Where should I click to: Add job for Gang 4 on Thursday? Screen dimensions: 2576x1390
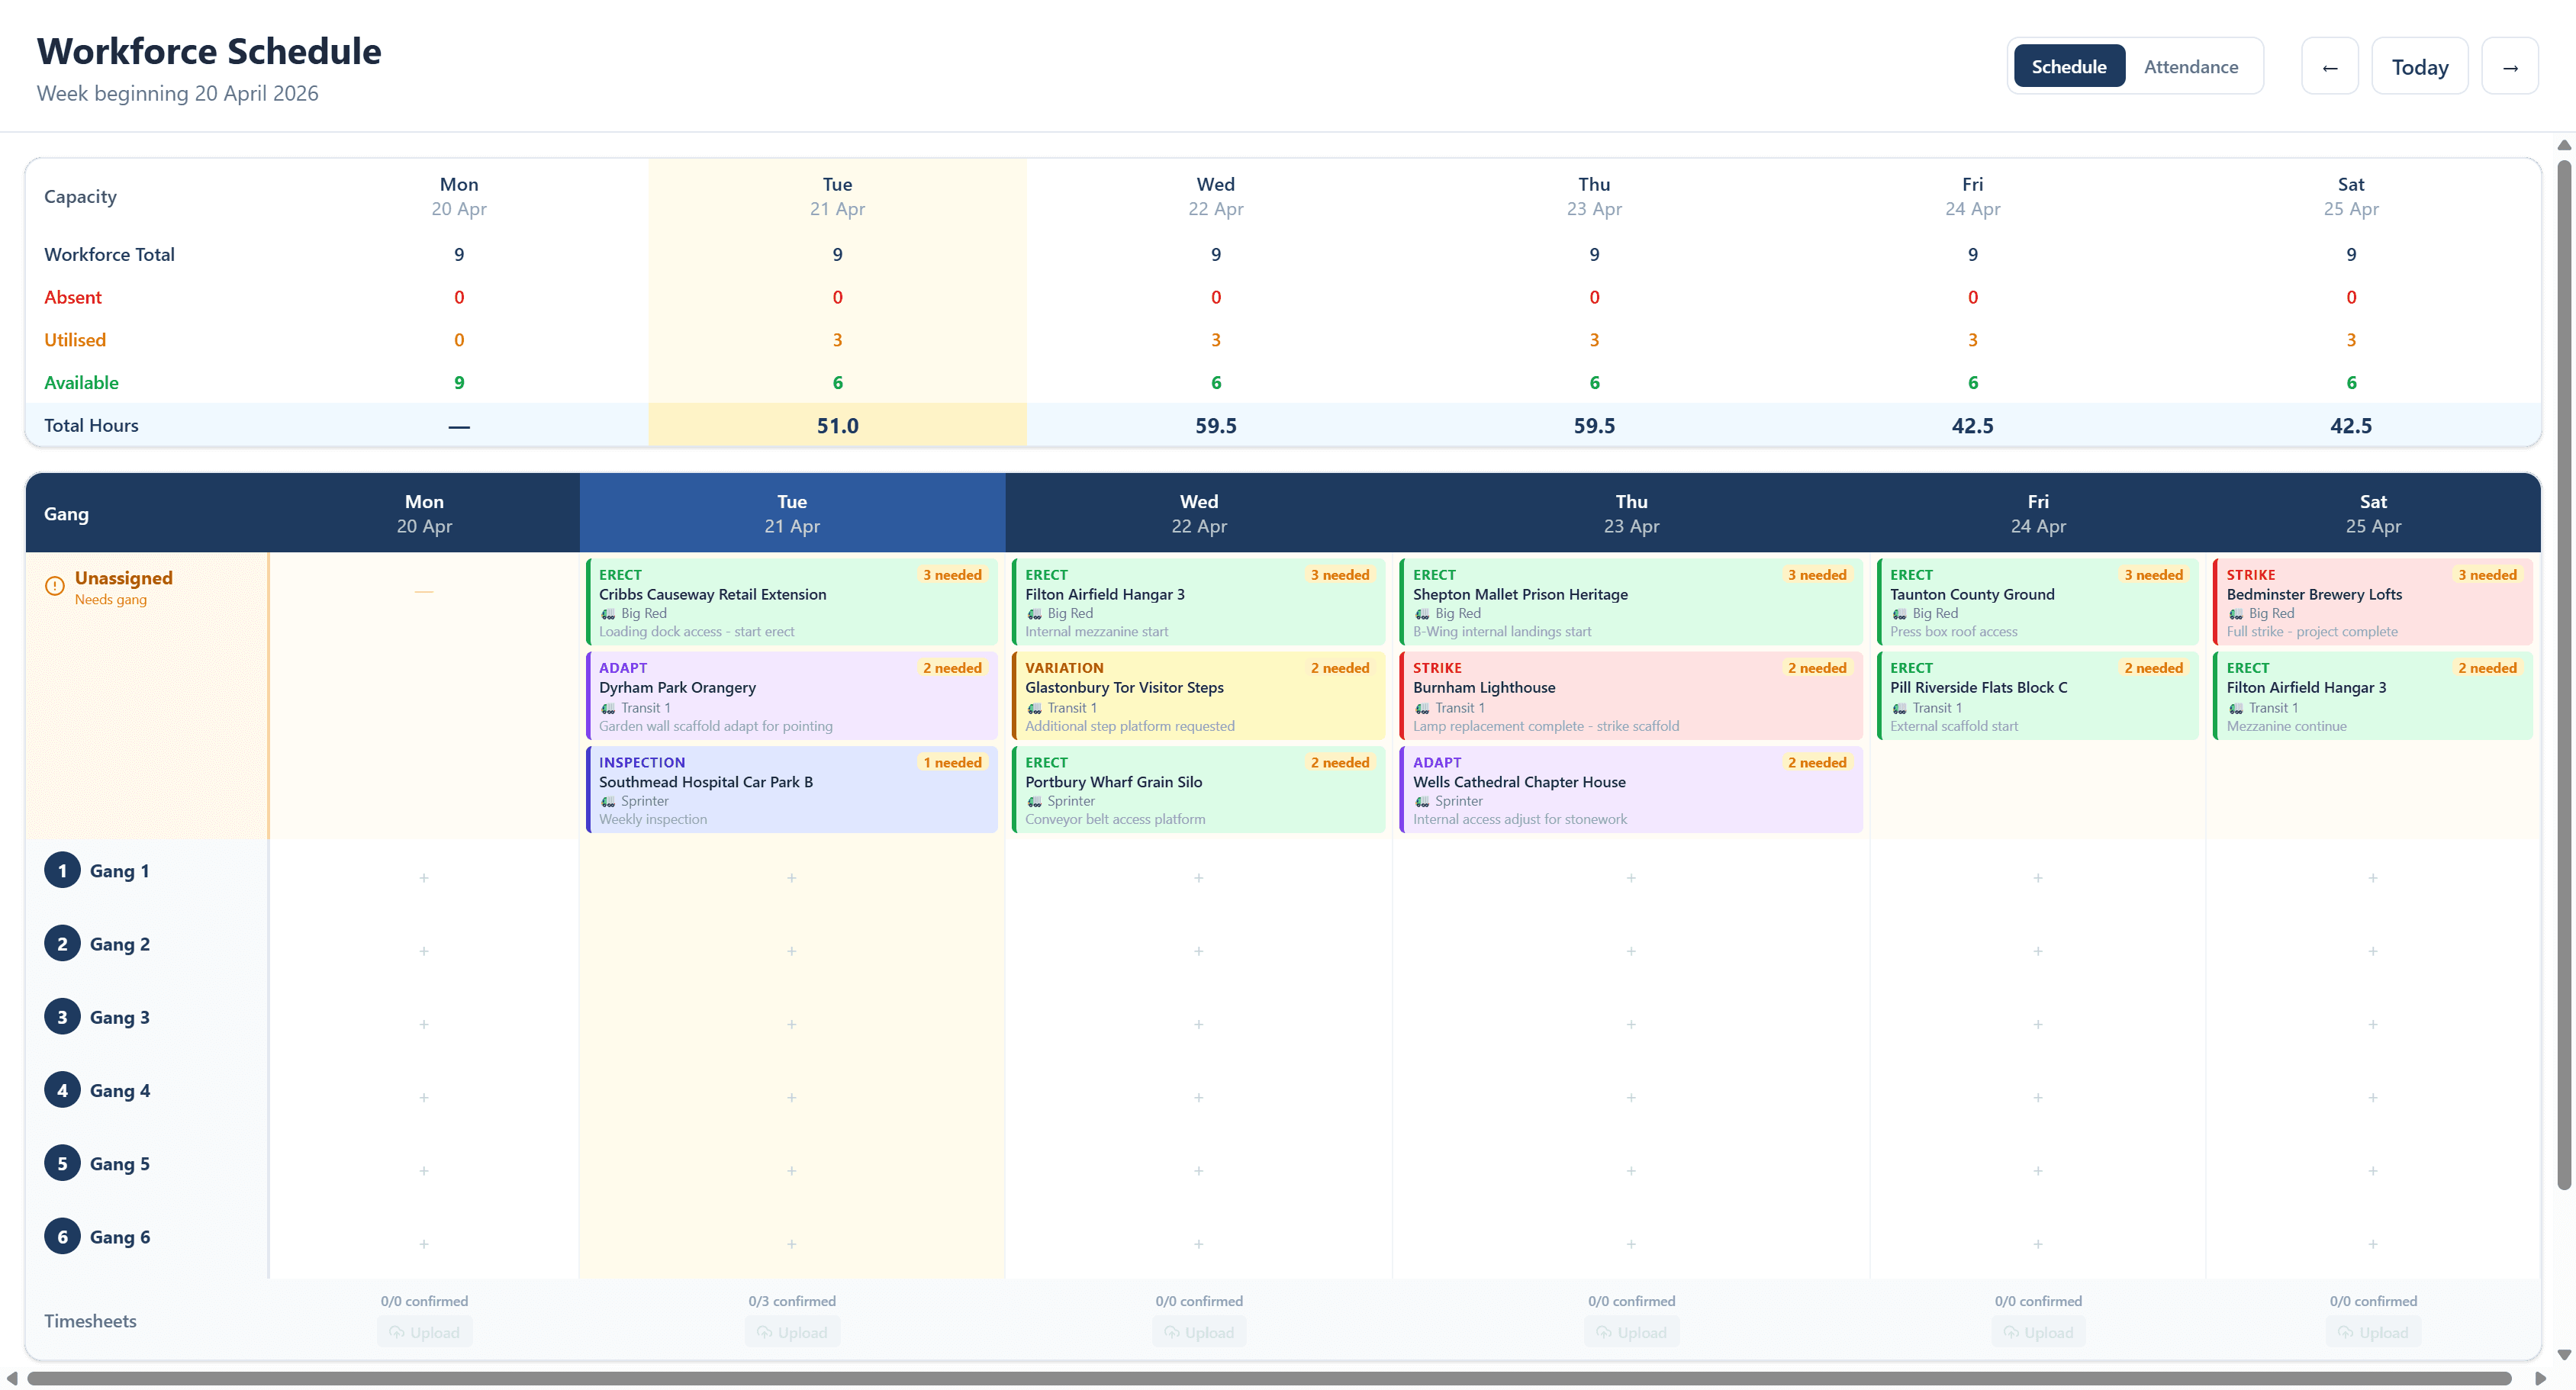coord(1631,1097)
